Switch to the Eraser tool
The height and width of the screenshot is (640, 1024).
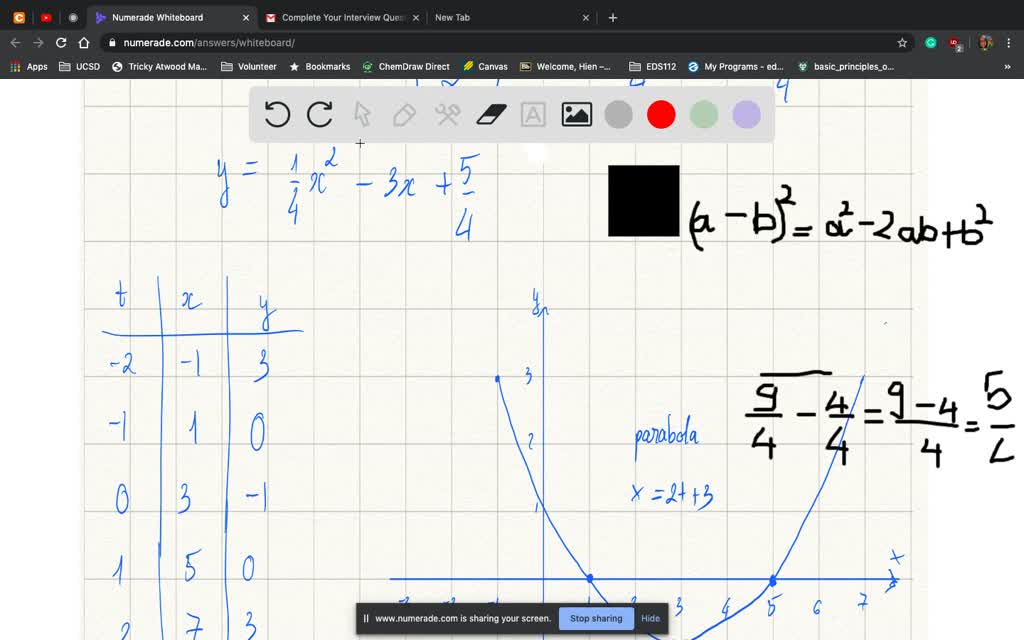(489, 114)
